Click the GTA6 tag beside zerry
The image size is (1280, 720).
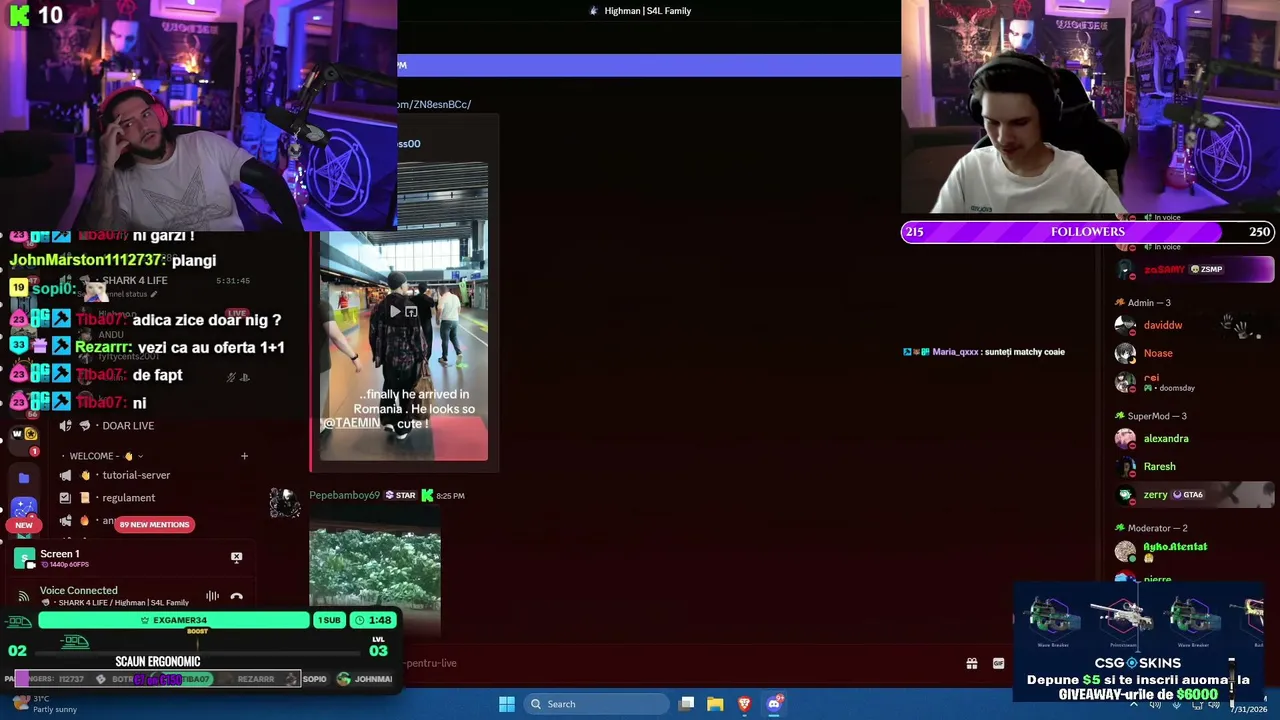pos(1188,495)
